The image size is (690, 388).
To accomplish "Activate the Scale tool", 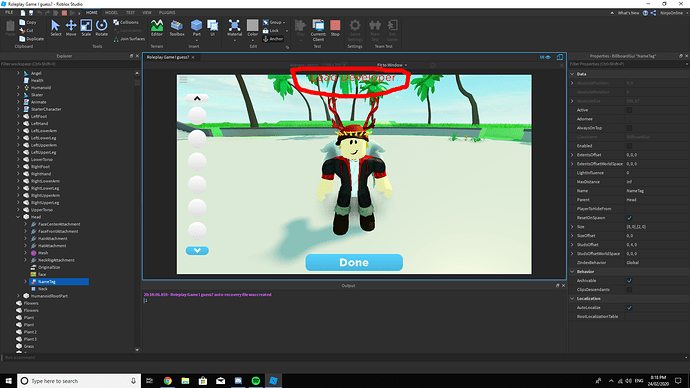I will 86,28.
